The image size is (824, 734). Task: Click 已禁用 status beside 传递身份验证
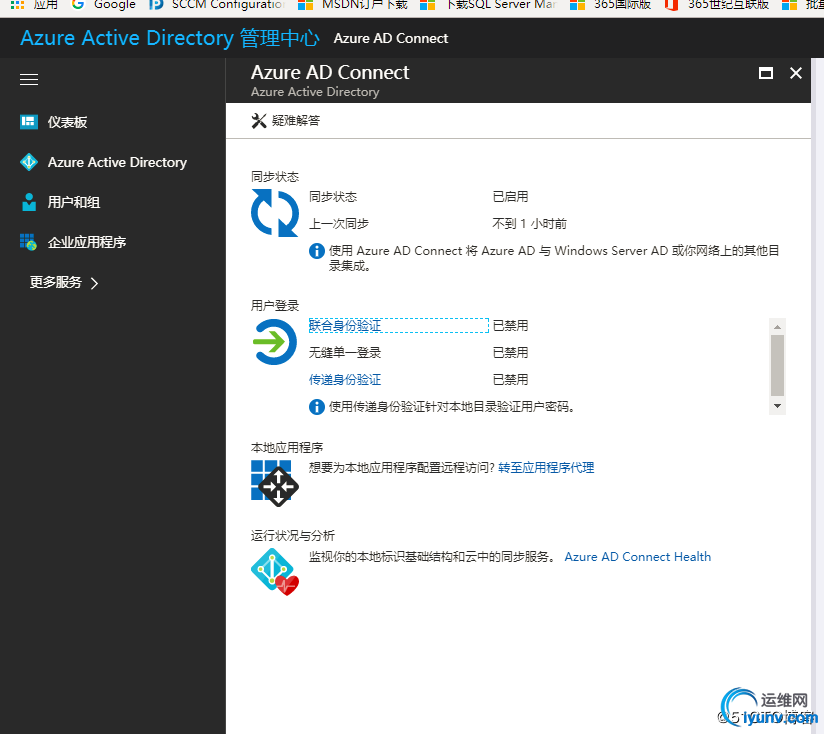click(x=510, y=379)
